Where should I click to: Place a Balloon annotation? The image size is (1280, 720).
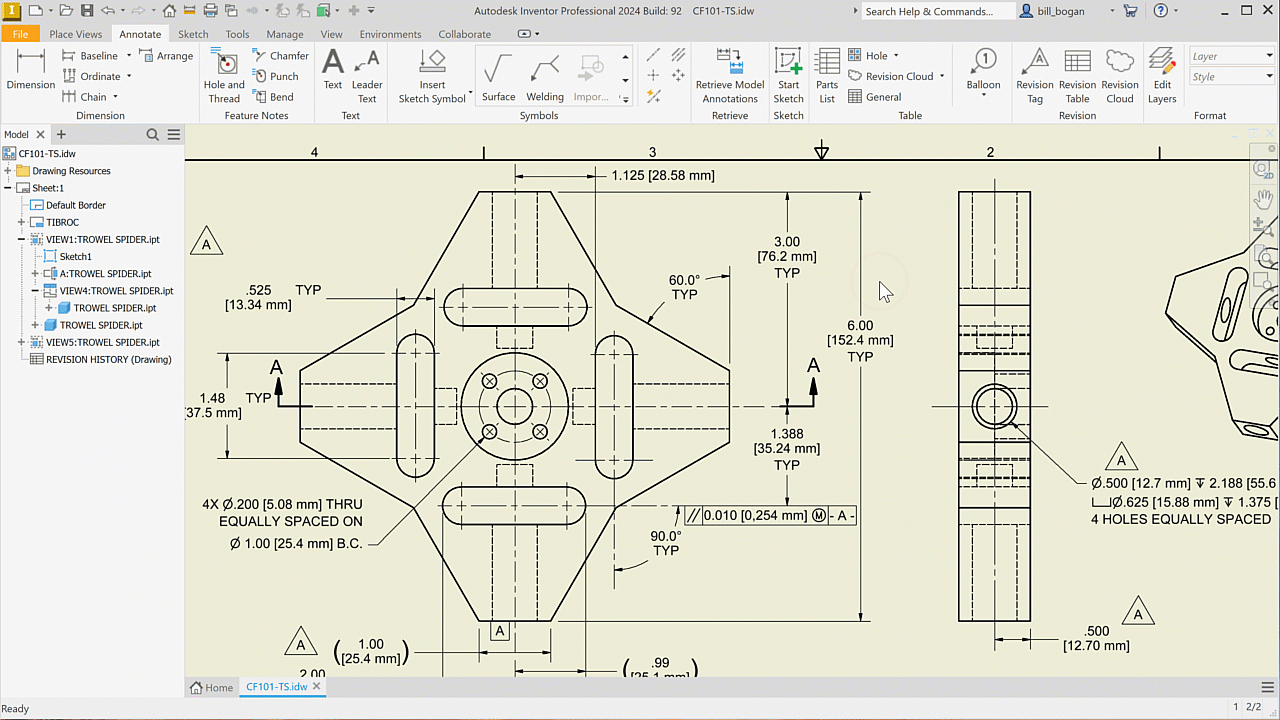click(x=983, y=70)
